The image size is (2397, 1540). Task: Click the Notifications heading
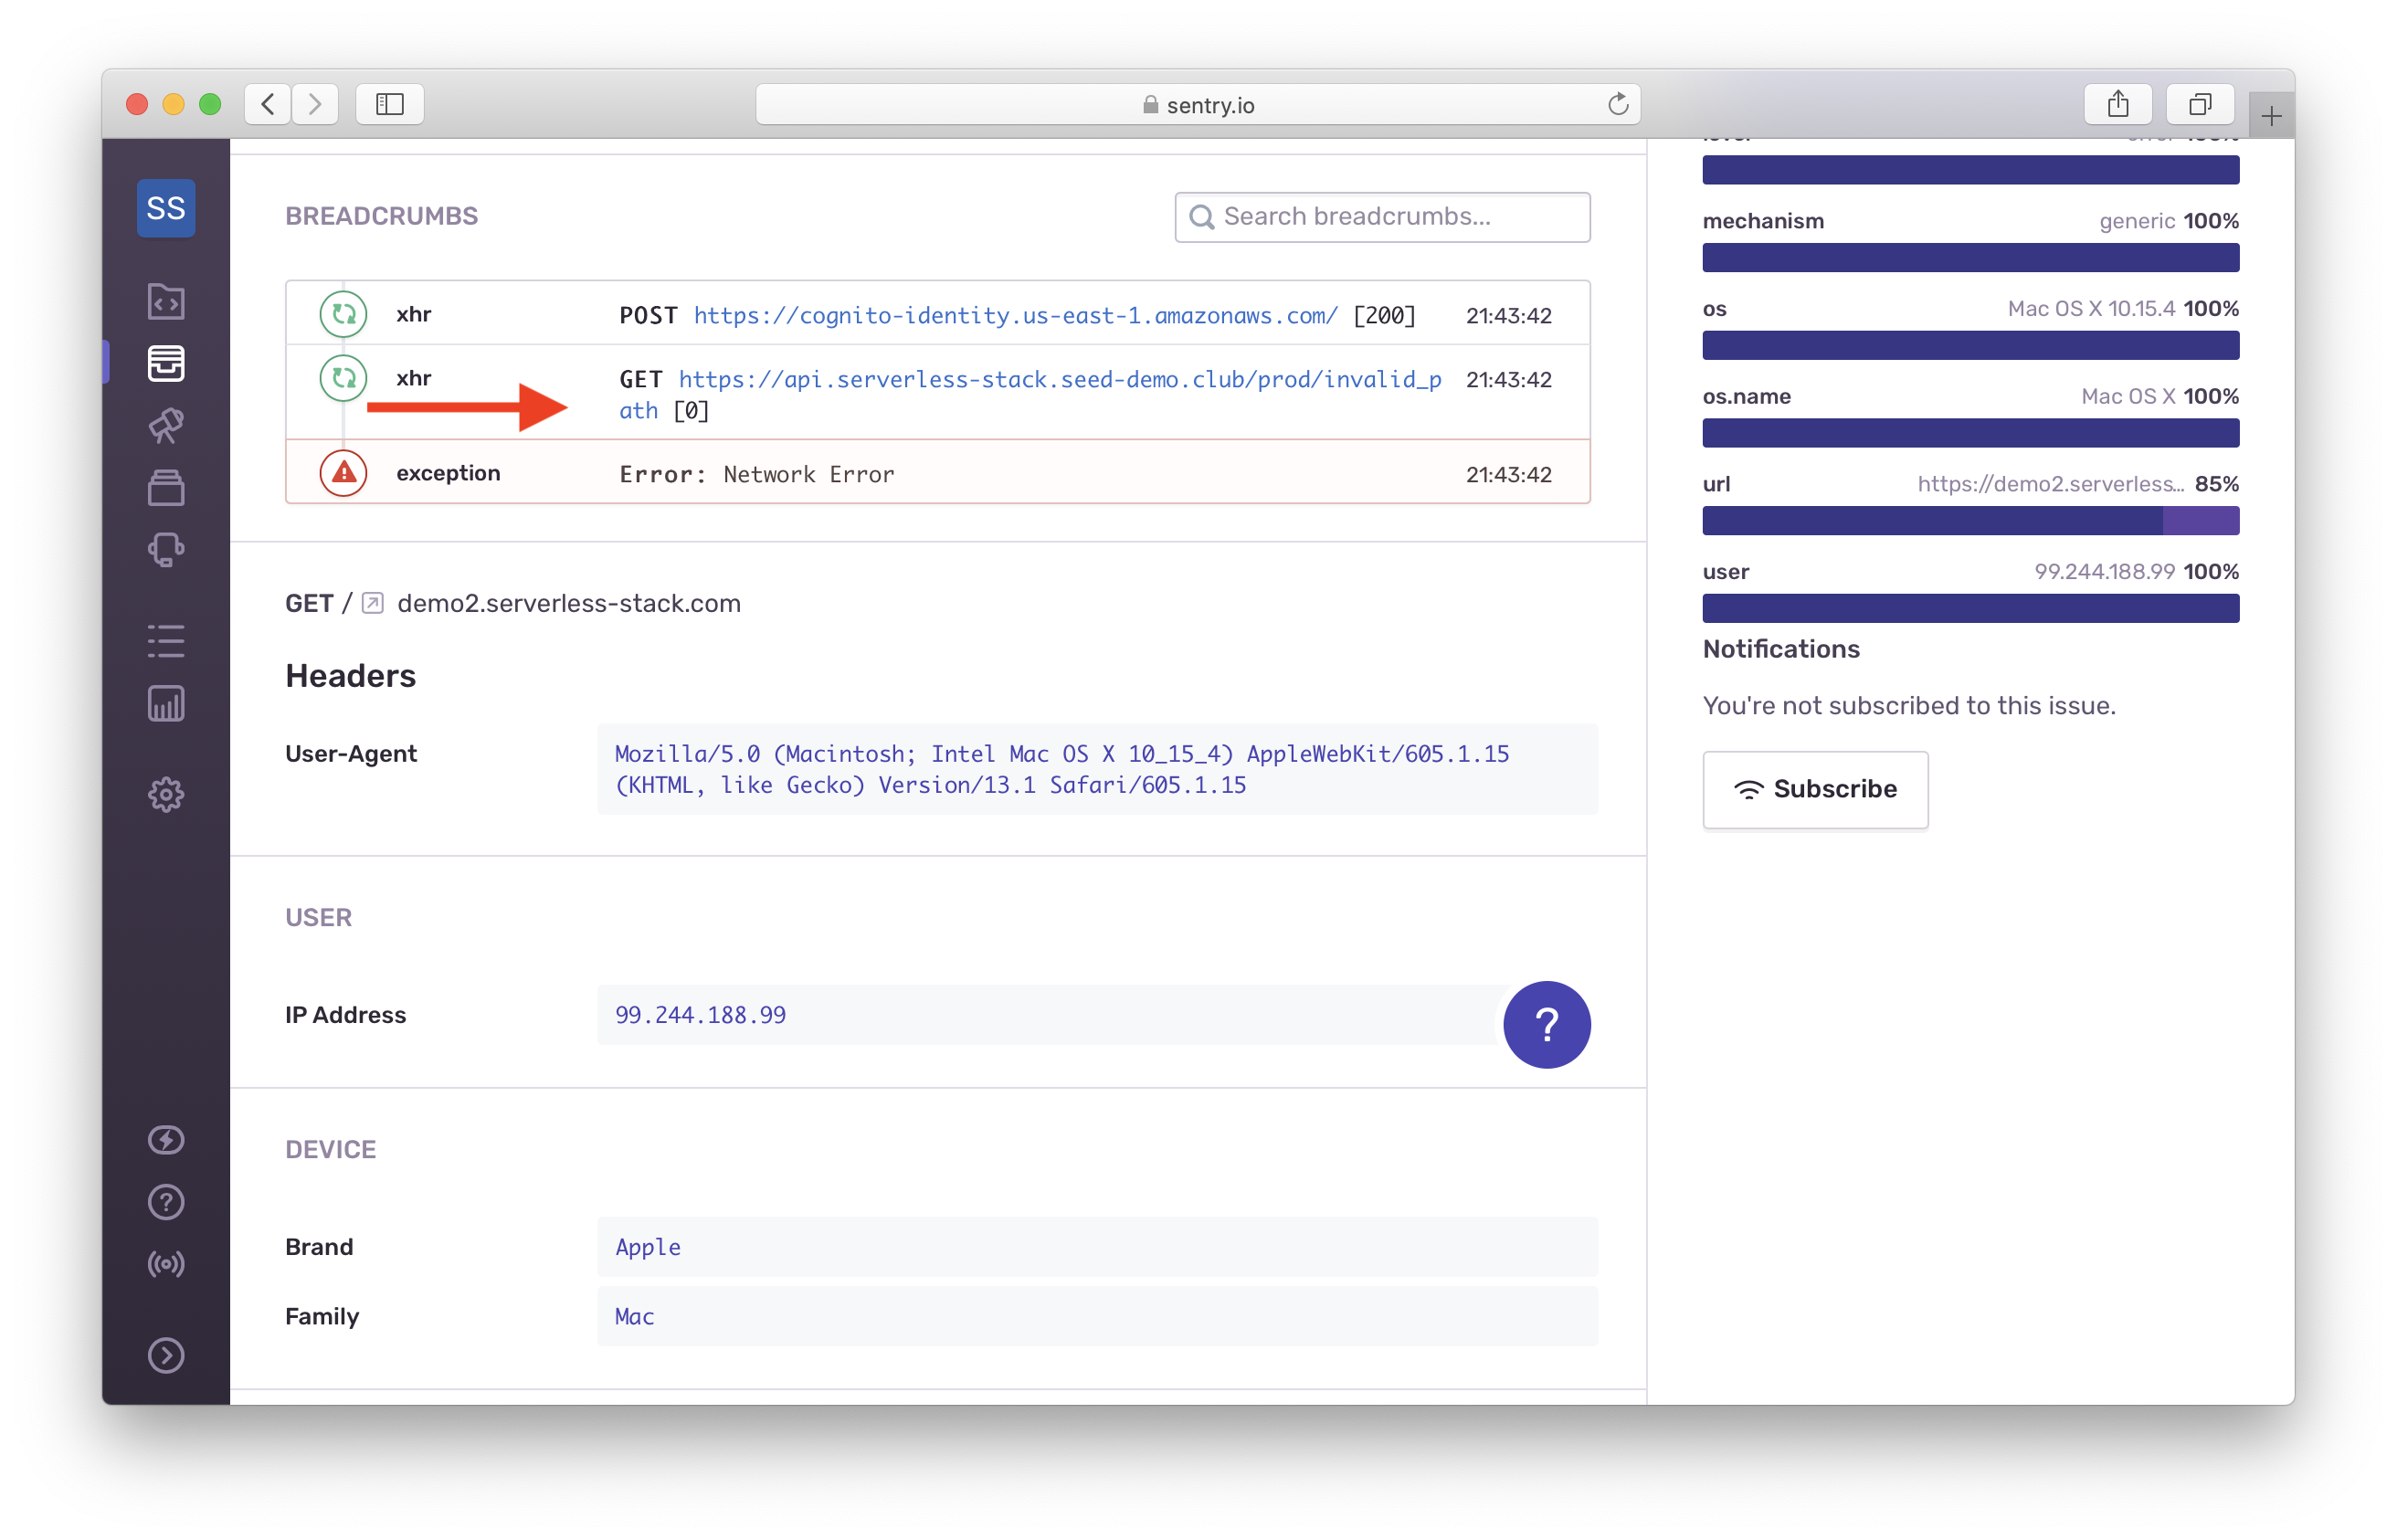click(x=1781, y=649)
